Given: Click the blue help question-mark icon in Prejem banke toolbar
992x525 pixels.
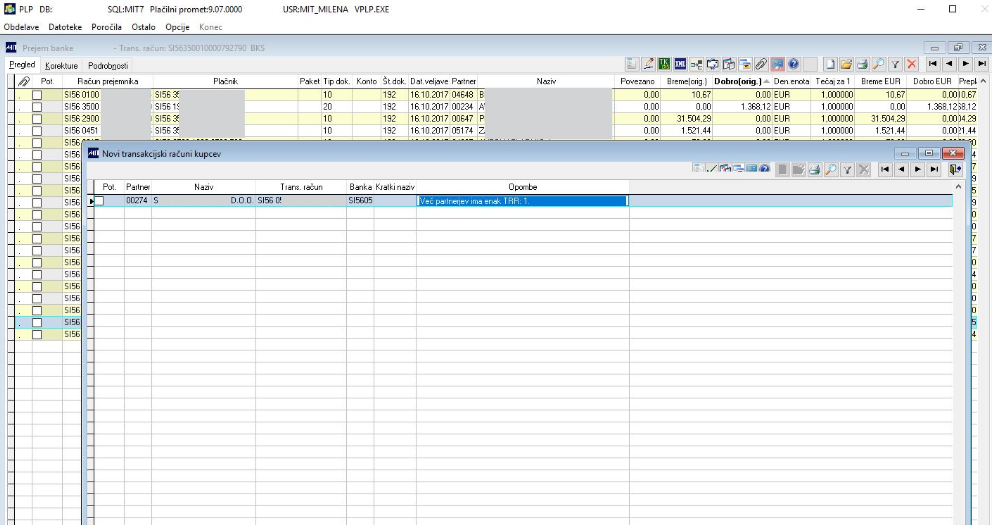Looking at the screenshot, I should [x=793, y=64].
